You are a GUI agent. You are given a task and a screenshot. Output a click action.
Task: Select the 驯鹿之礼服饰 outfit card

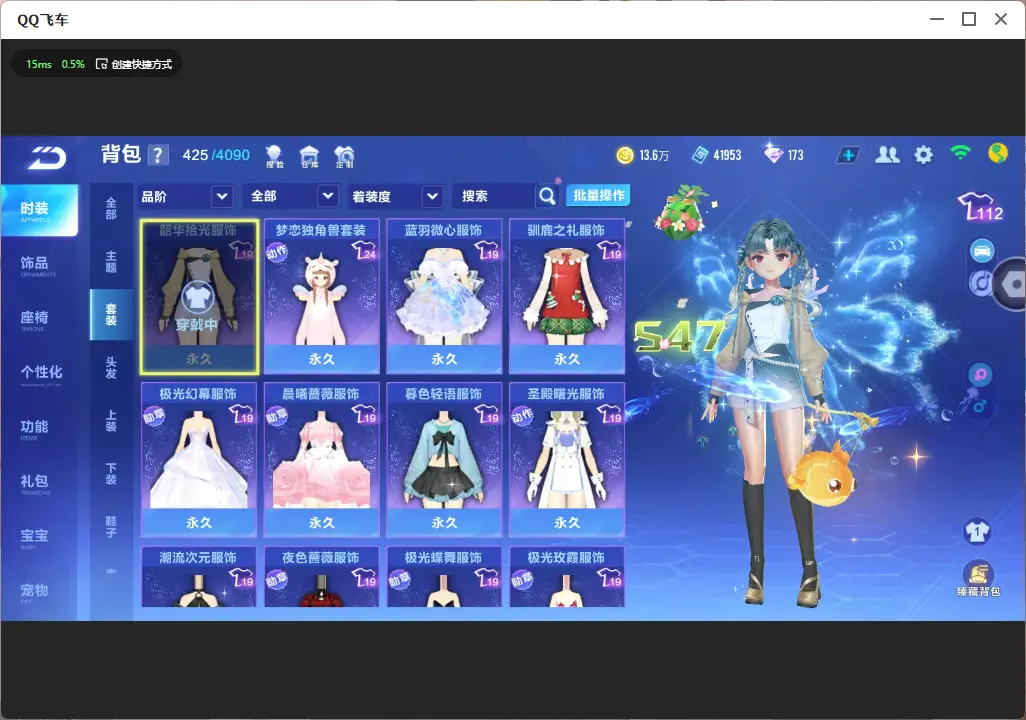coord(567,297)
